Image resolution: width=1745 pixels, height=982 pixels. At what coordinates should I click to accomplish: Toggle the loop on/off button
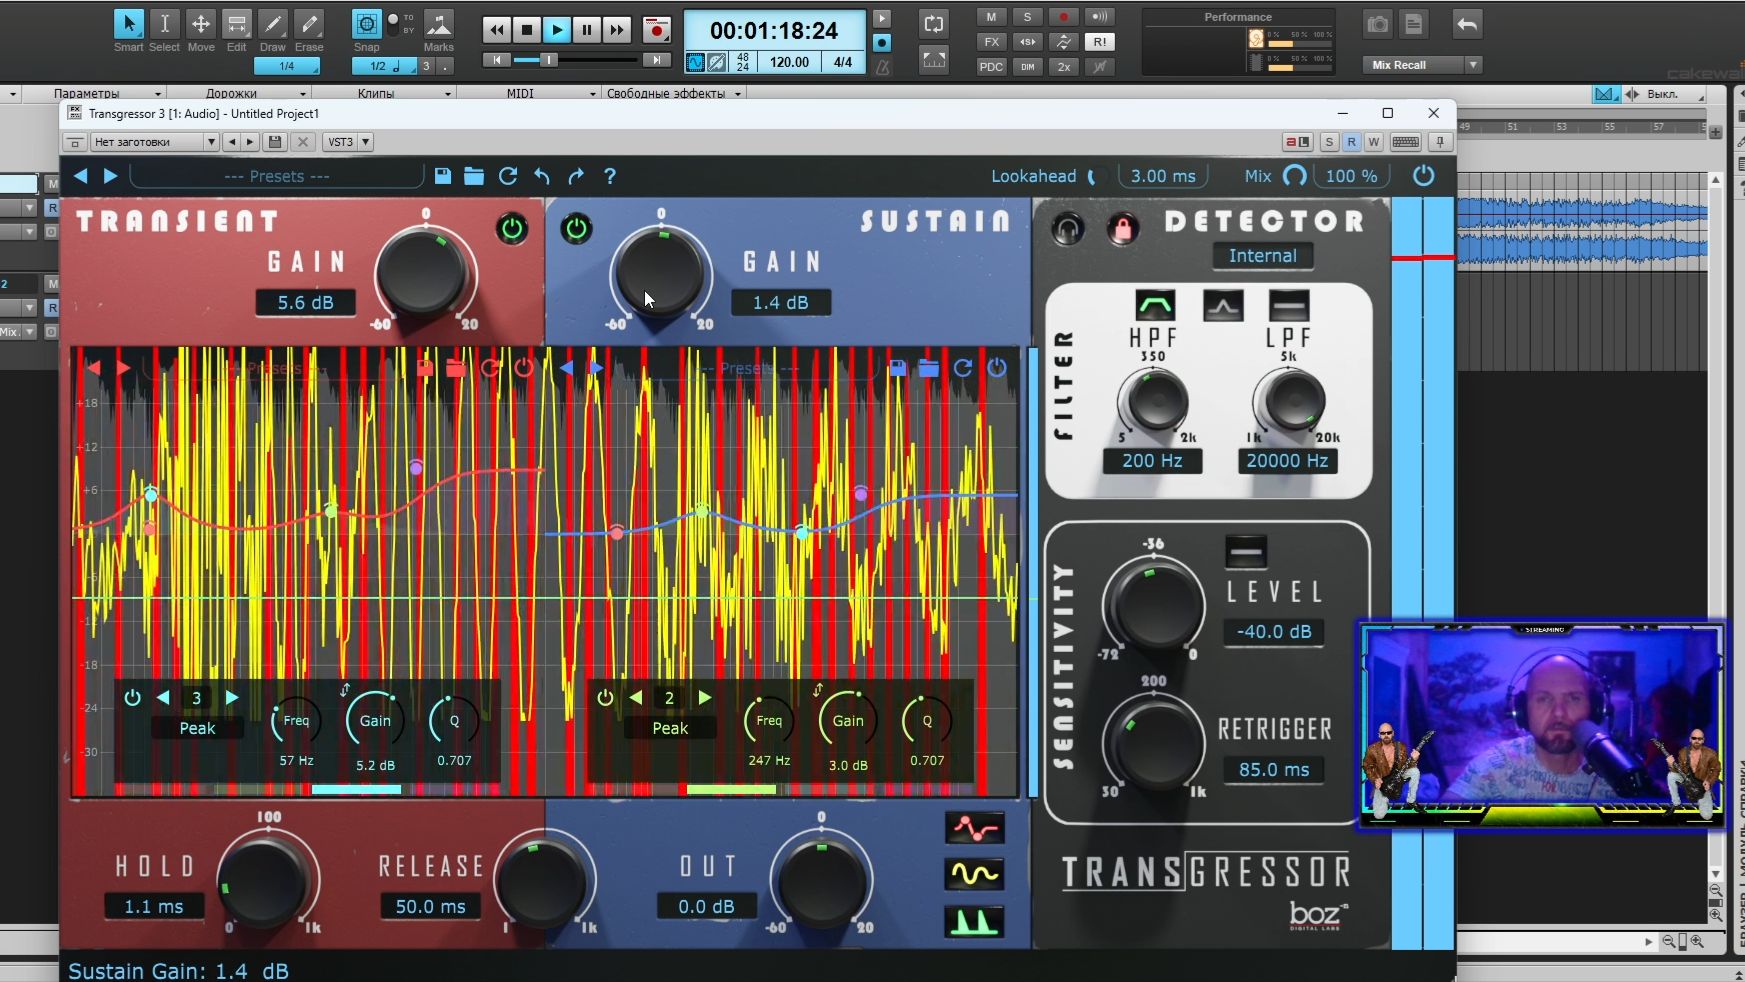[934, 24]
